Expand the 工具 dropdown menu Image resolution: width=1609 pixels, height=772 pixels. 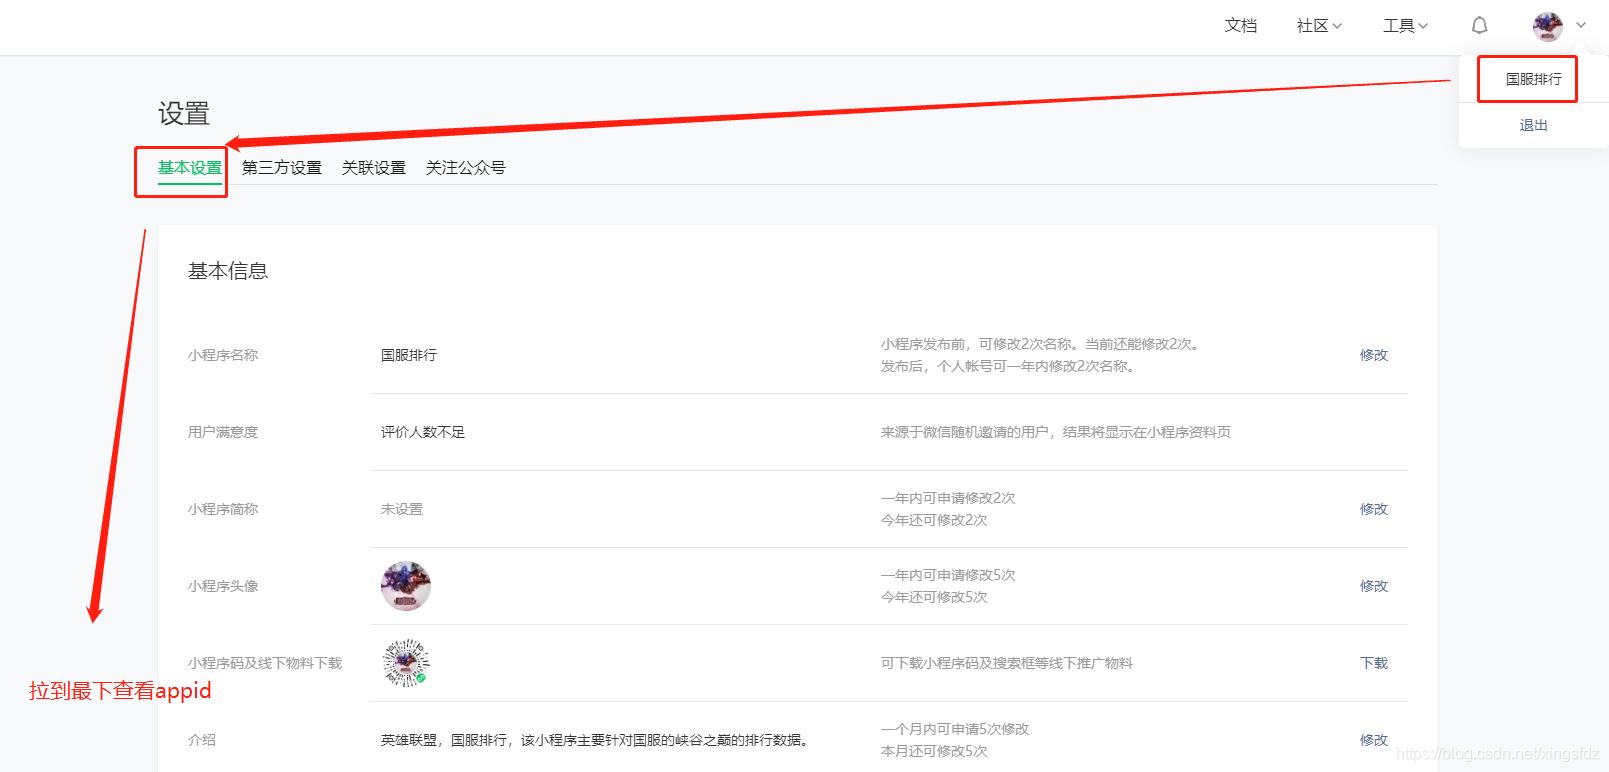coord(1405,26)
